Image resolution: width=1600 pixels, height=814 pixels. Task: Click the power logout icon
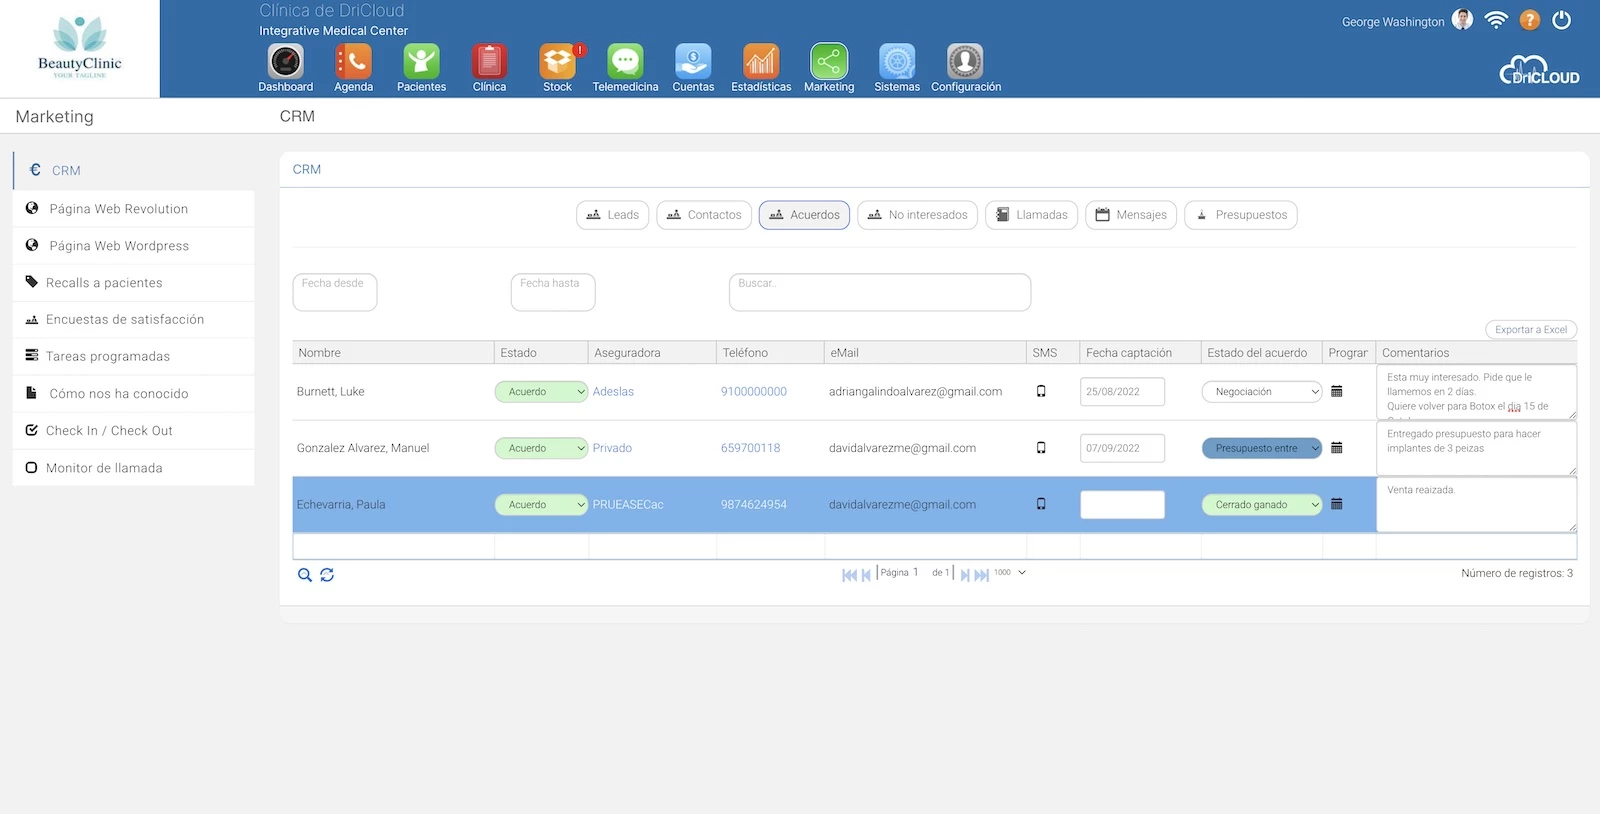pyautogui.click(x=1561, y=20)
